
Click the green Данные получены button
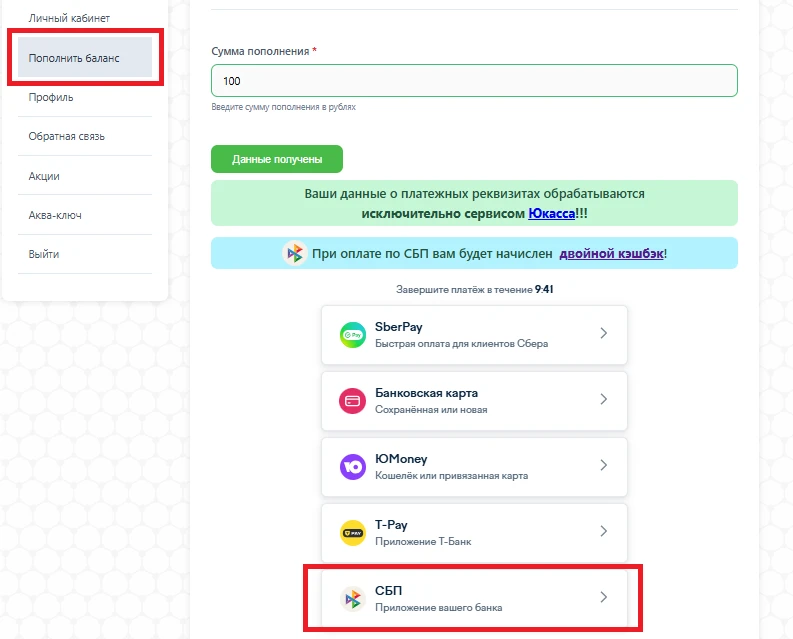277,159
